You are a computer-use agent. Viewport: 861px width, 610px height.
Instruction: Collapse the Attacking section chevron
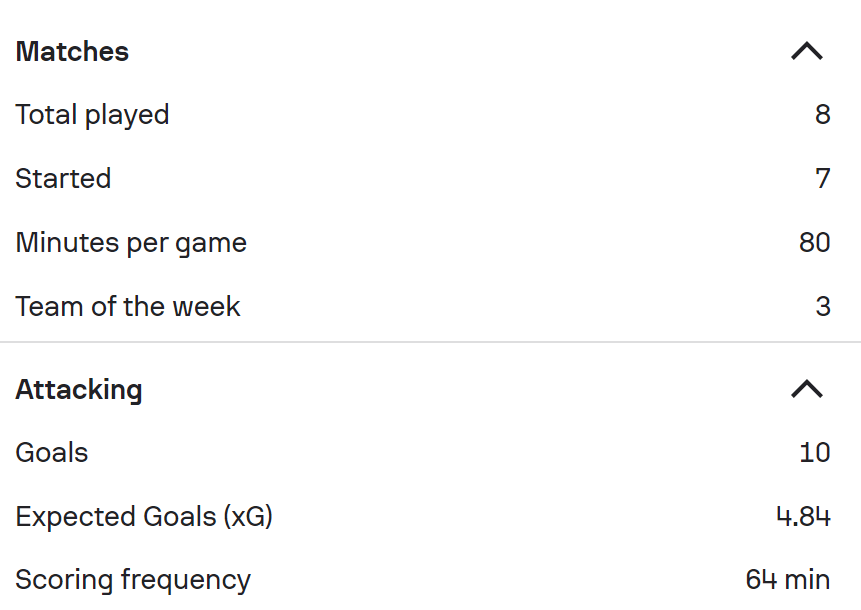[x=806, y=389]
